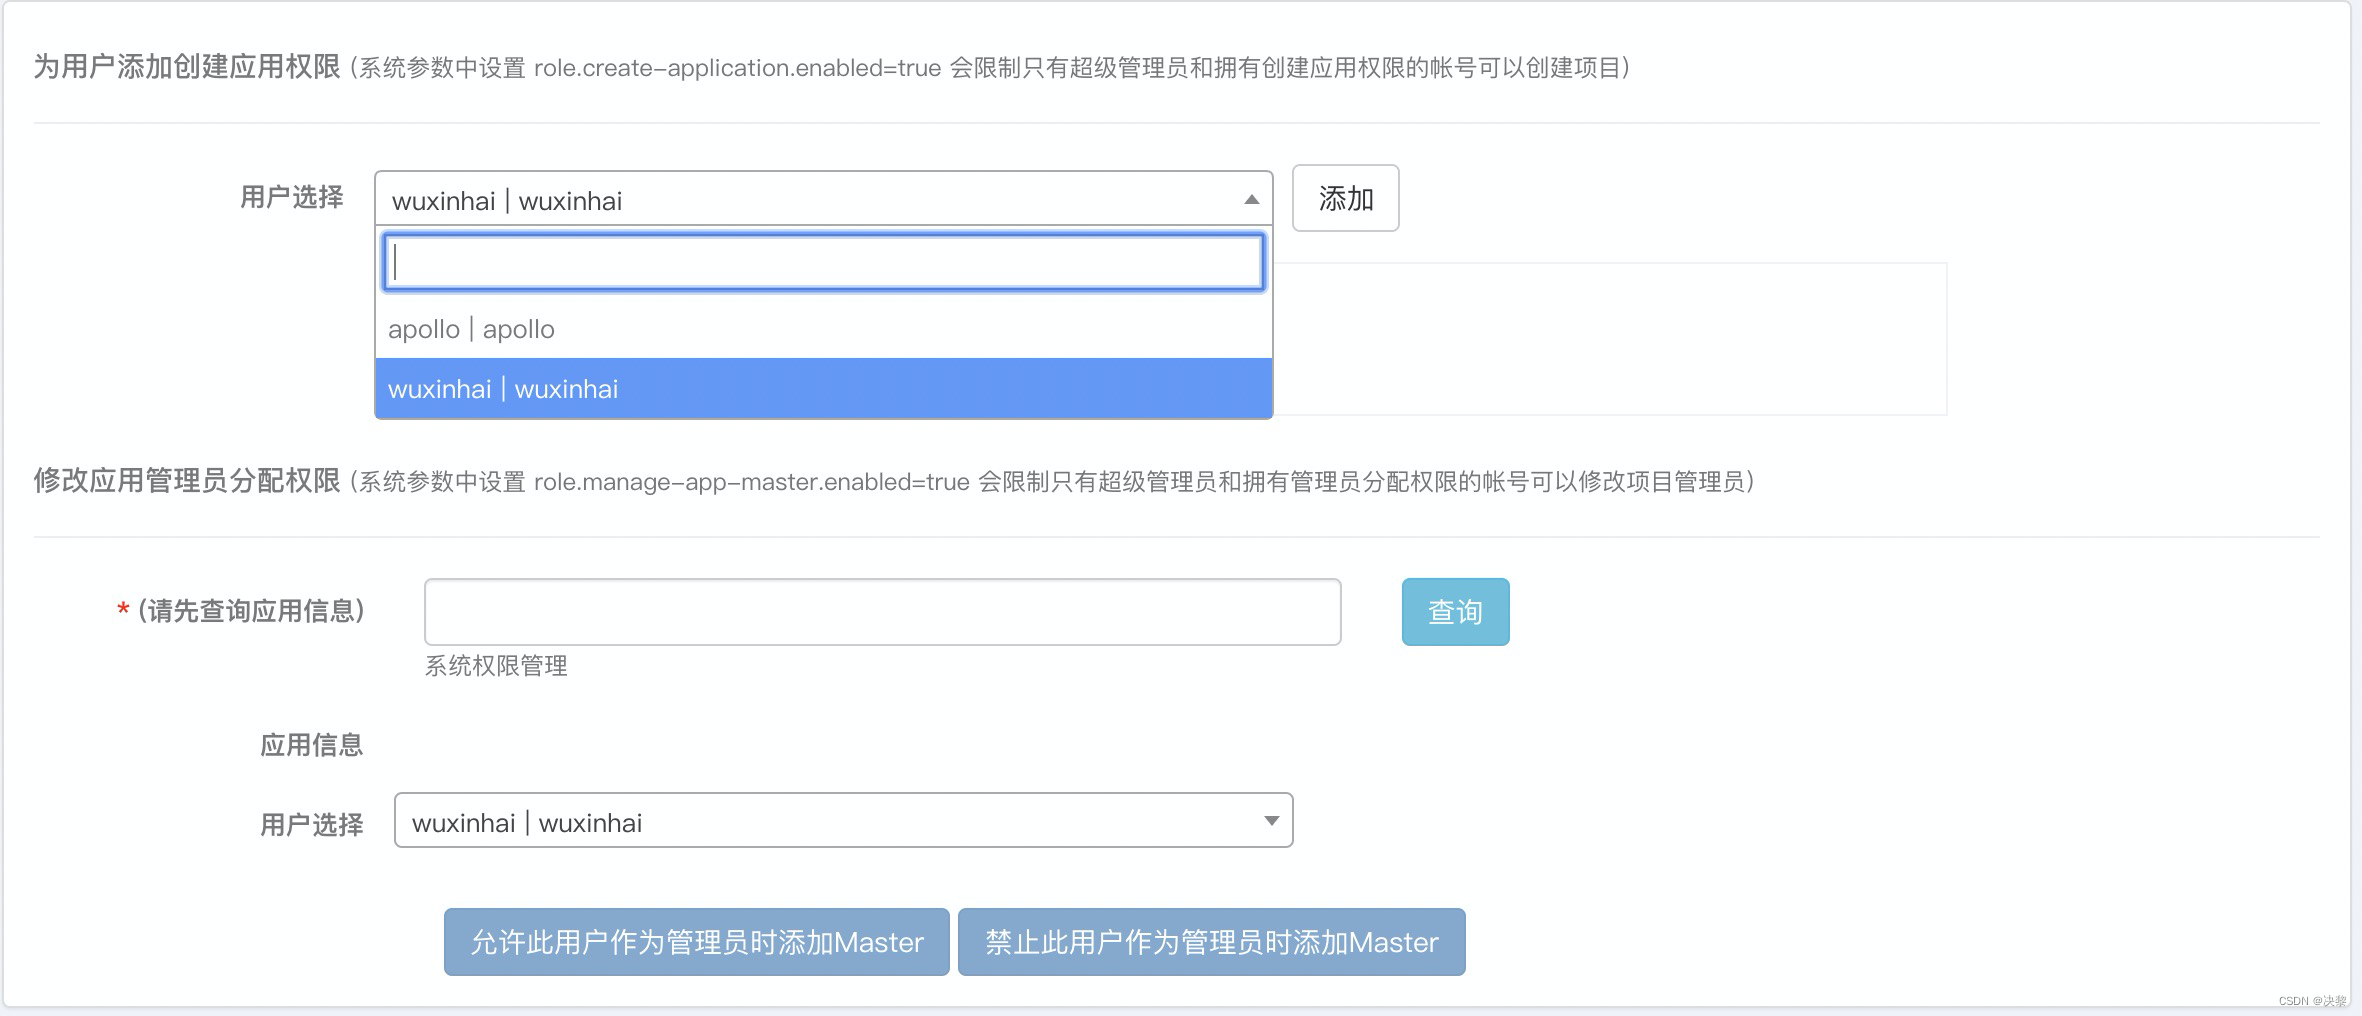Select highlighted wuxinhai | wuxinhai dropdown option
The width and height of the screenshot is (2362, 1016).
[x=504, y=388]
